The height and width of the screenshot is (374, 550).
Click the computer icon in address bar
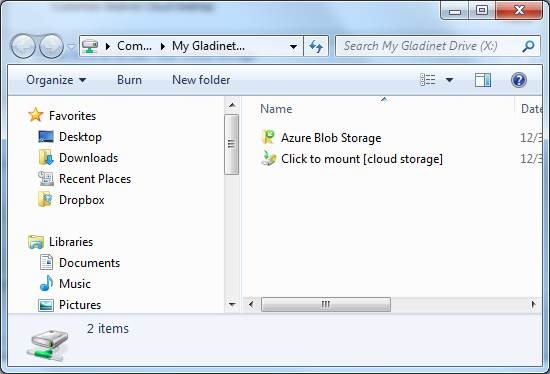(x=89, y=46)
